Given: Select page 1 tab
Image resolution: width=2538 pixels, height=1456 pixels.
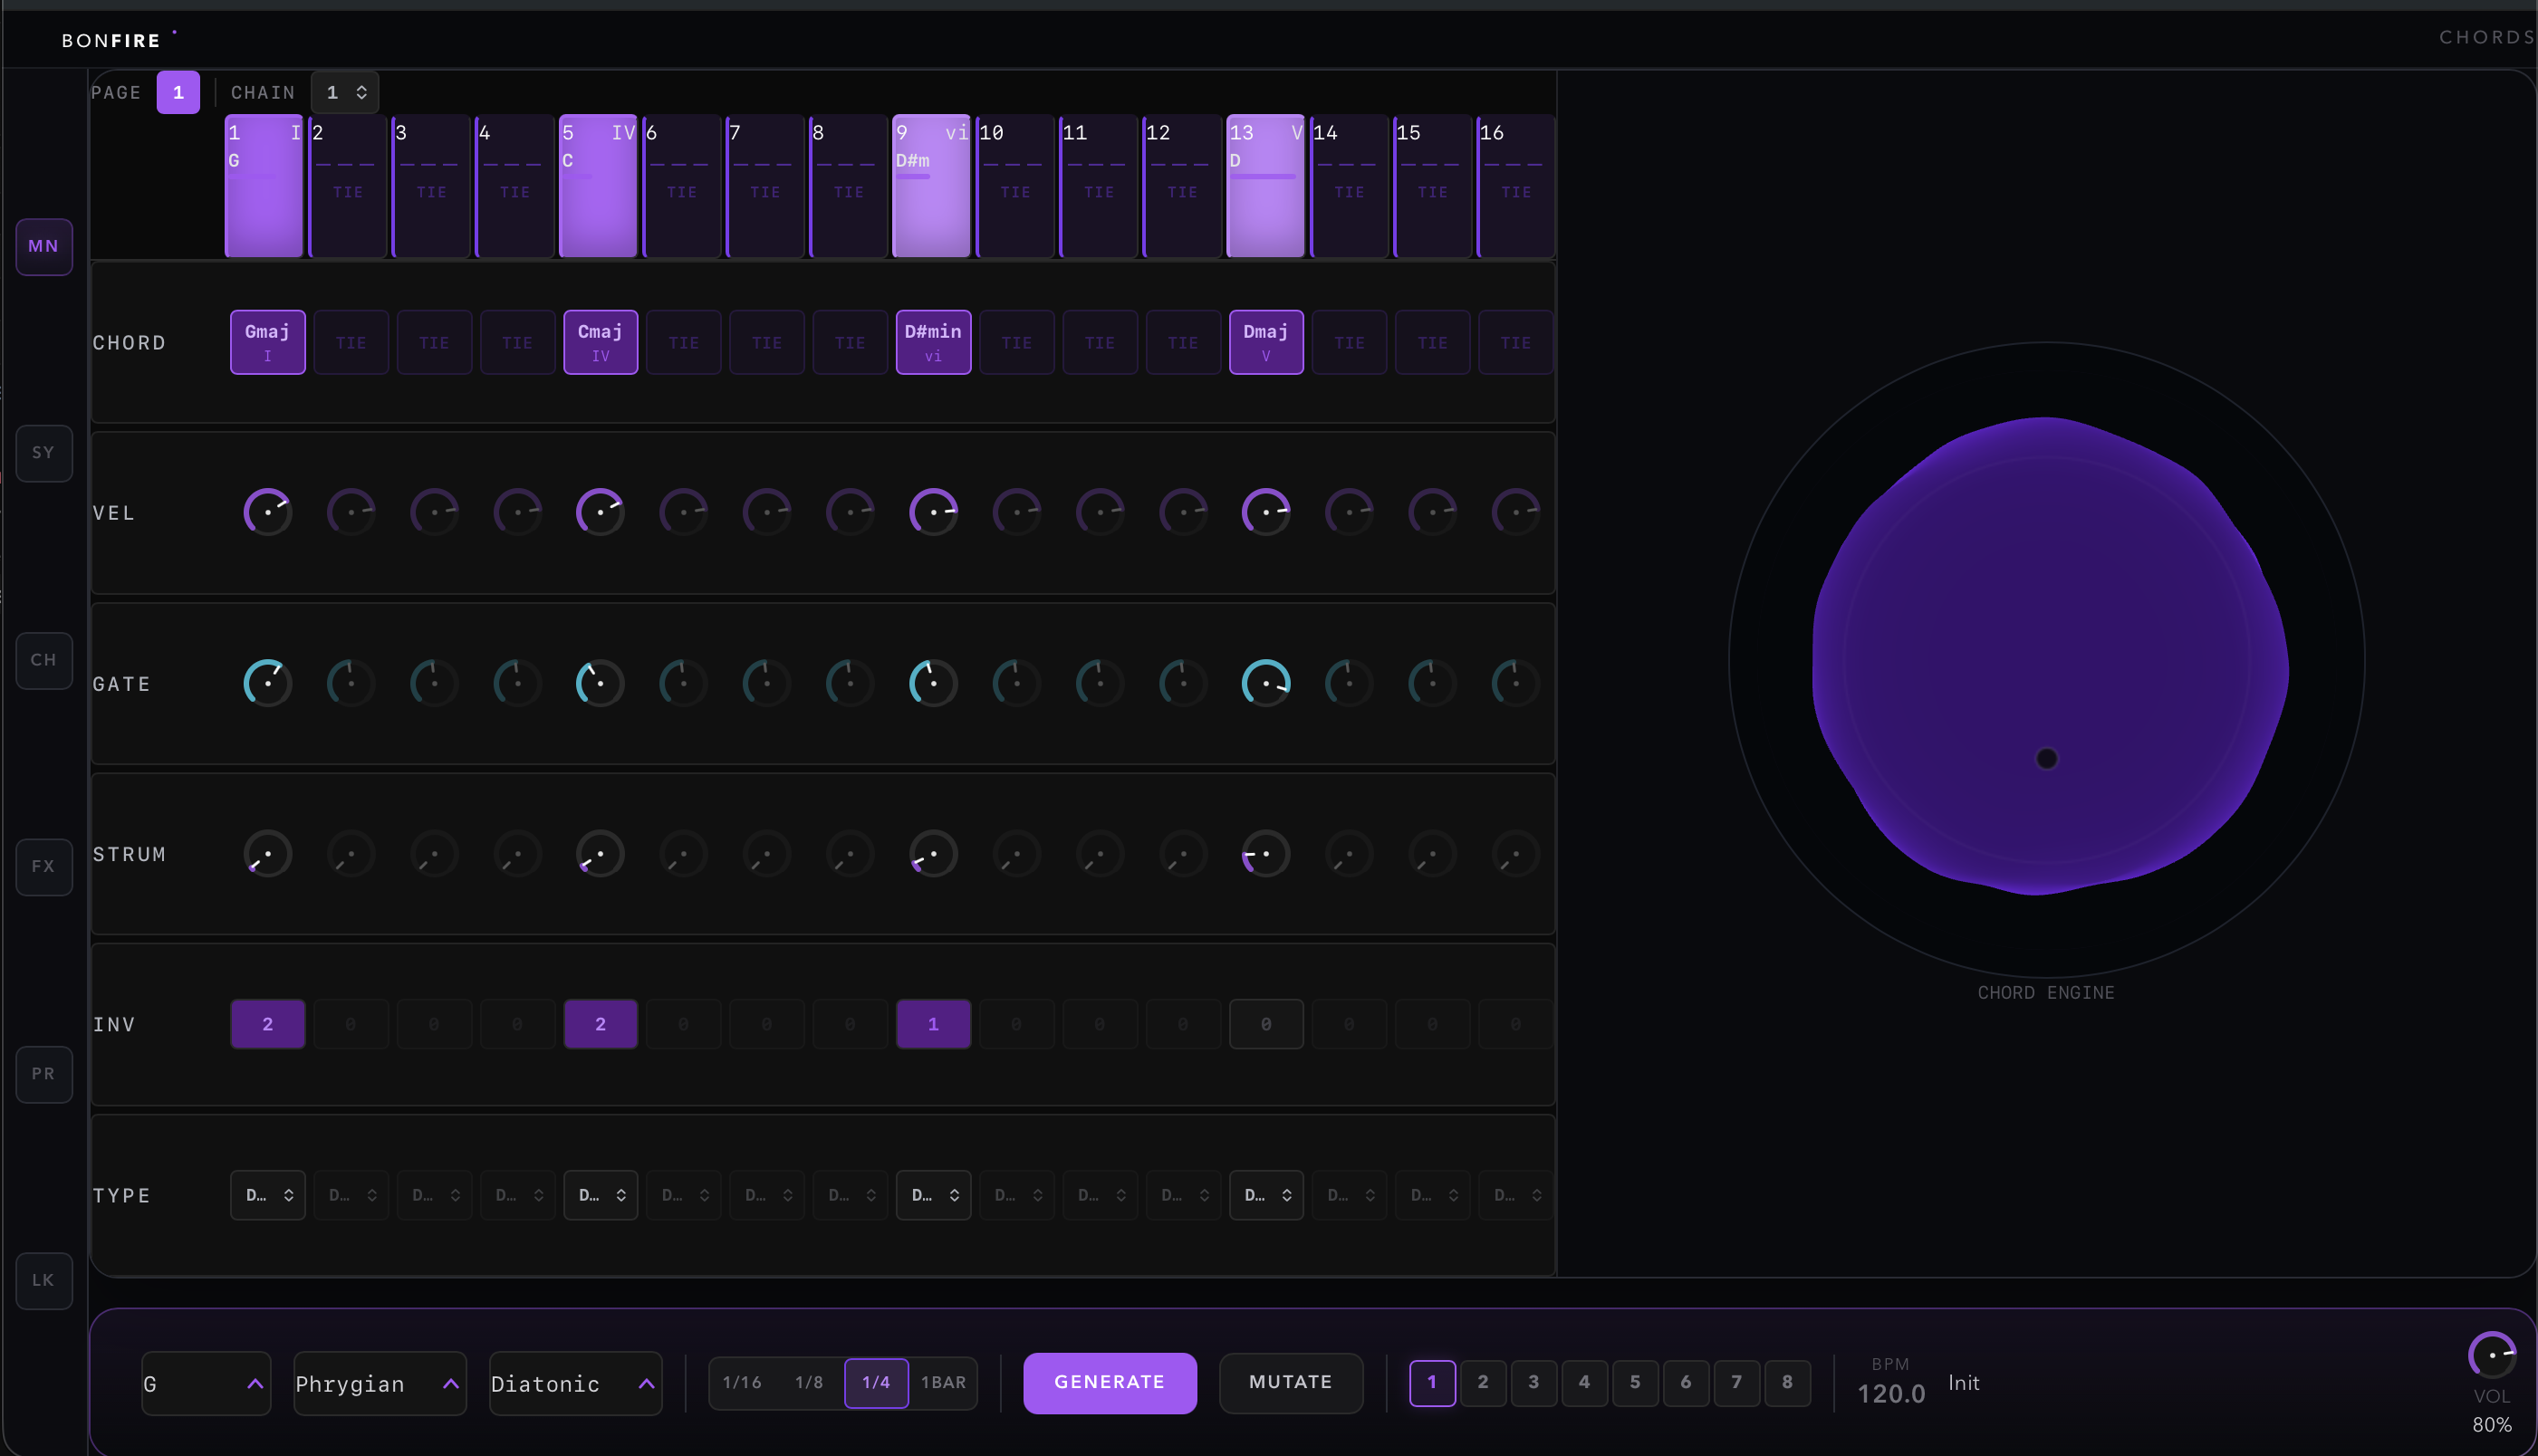Looking at the screenshot, I should [x=178, y=93].
